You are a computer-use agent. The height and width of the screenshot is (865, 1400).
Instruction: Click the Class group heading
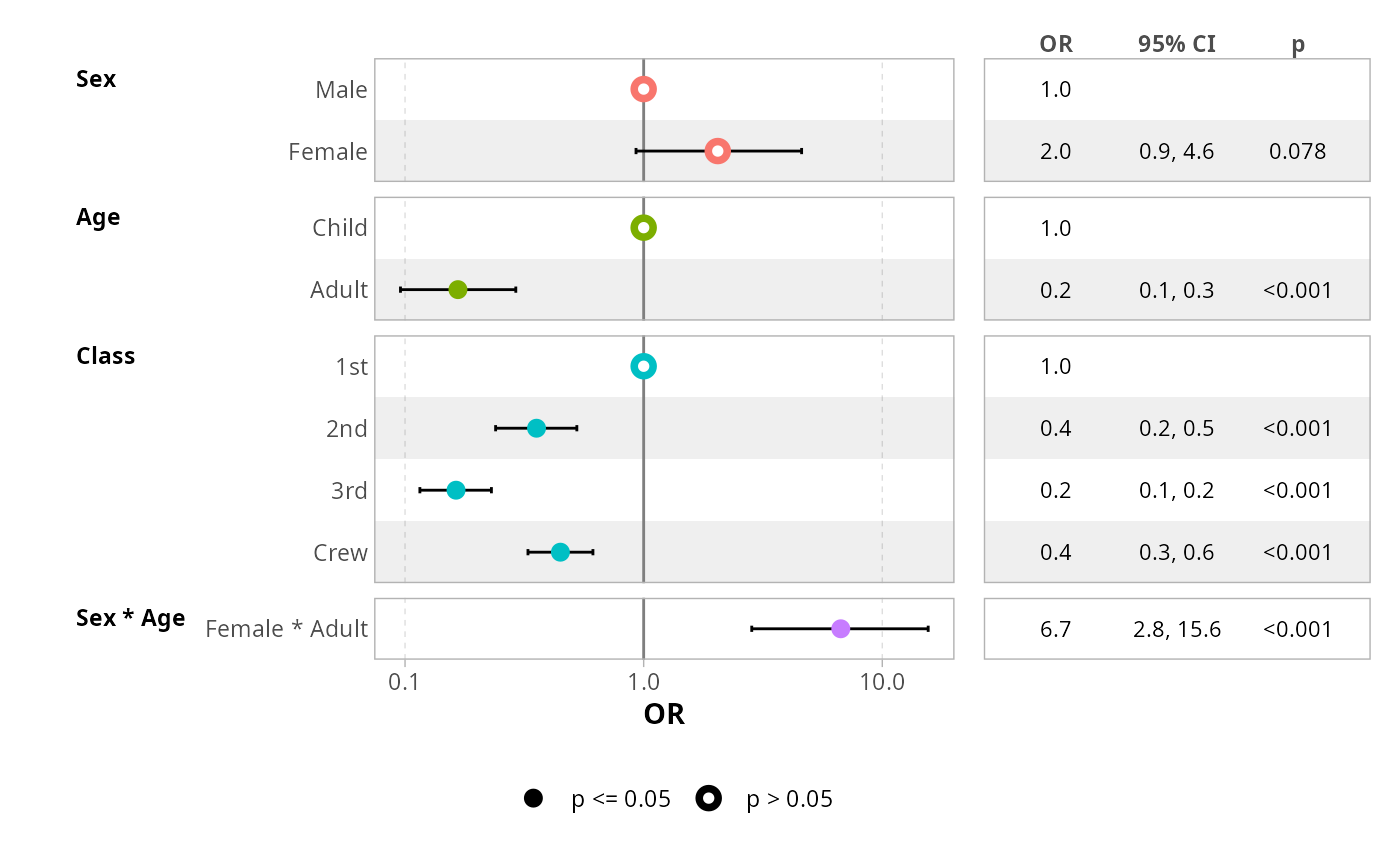(105, 356)
